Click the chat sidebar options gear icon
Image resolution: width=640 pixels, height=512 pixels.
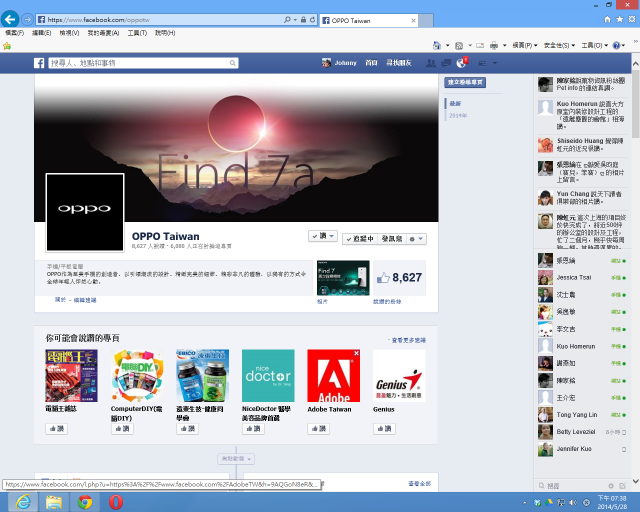tap(611, 486)
